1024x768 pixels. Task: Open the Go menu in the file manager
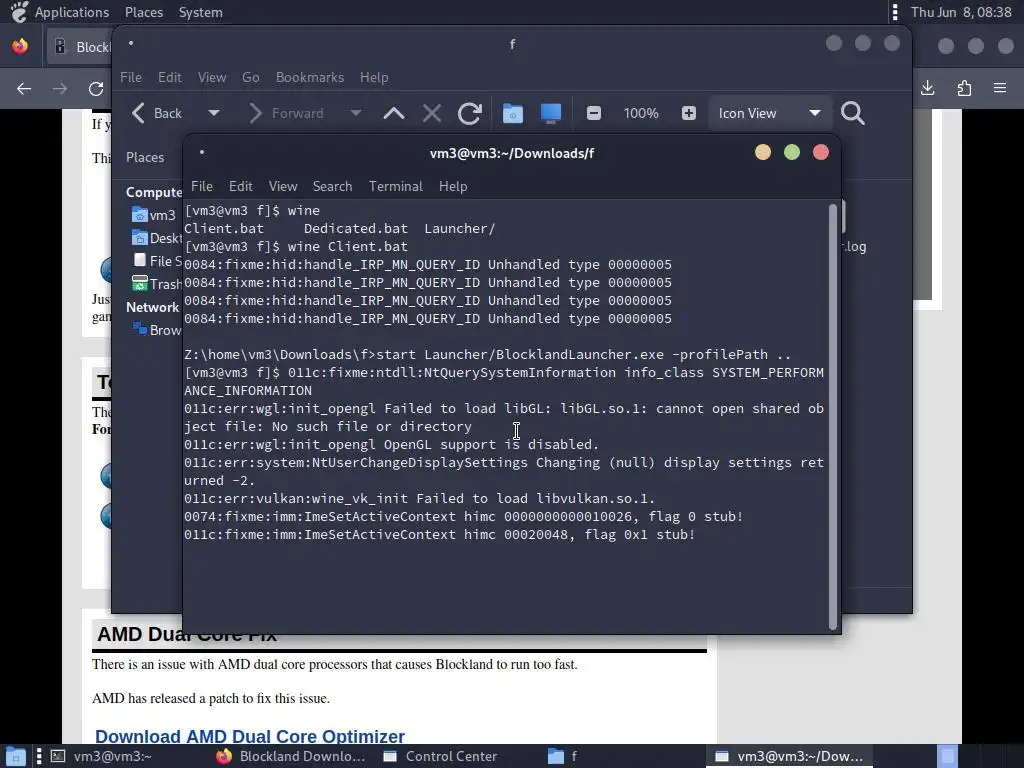click(x=251, y=77)
